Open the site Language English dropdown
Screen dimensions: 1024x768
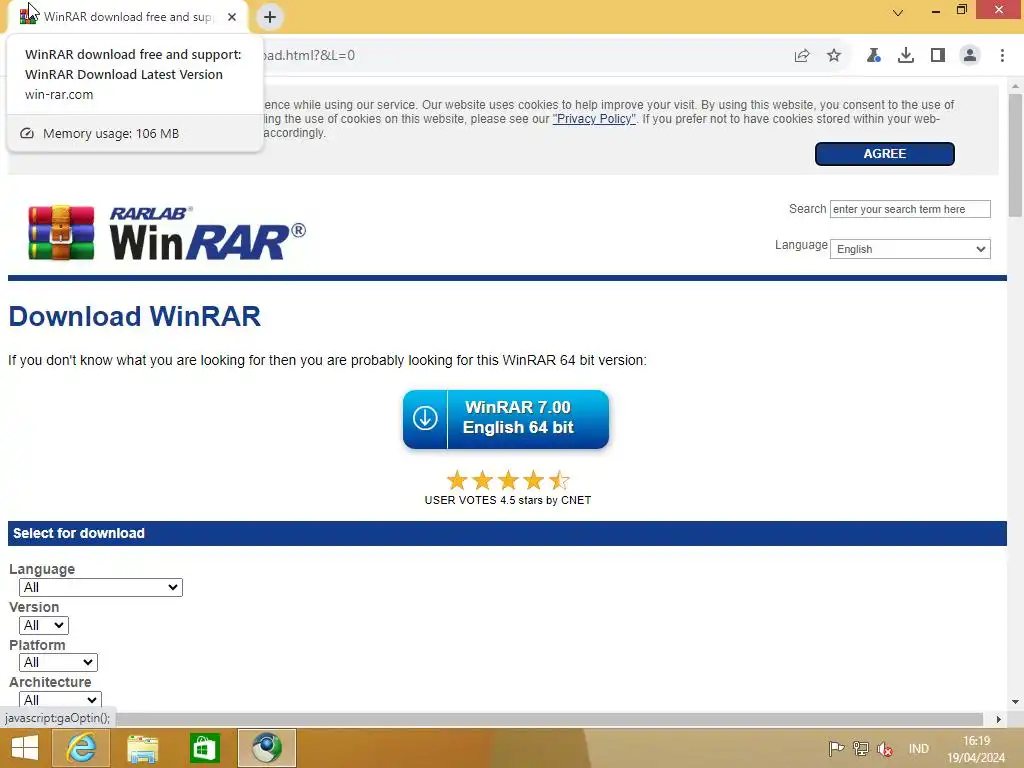[x=910, y=249]
